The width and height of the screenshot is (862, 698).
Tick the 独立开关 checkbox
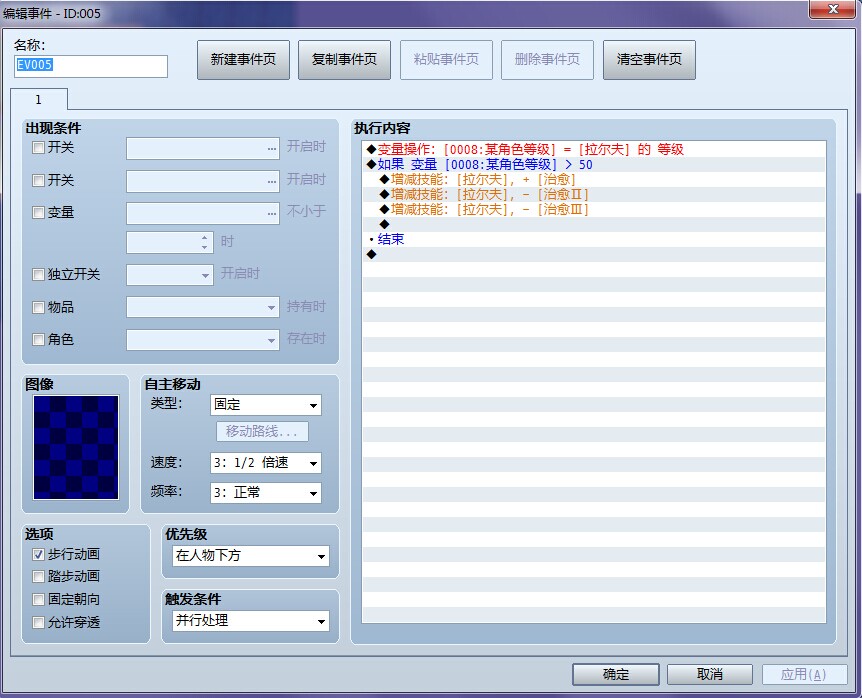[x=38, y=274]
